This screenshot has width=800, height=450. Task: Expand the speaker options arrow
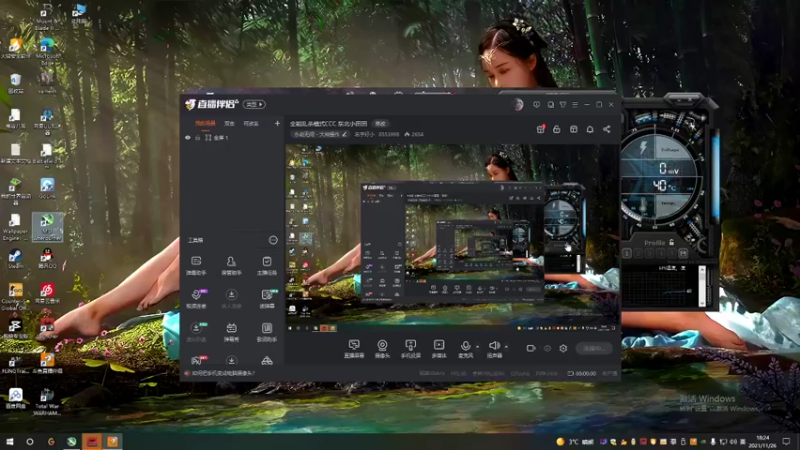coord(506,347)
